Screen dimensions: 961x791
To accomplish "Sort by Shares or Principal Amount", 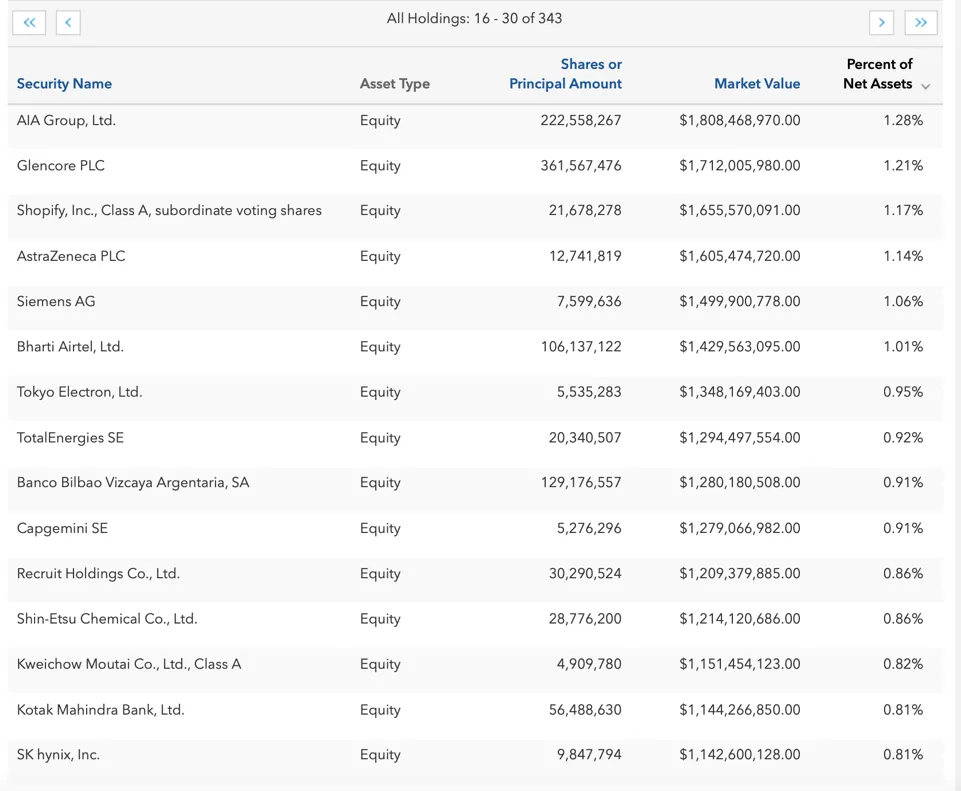I will point(565,74).
